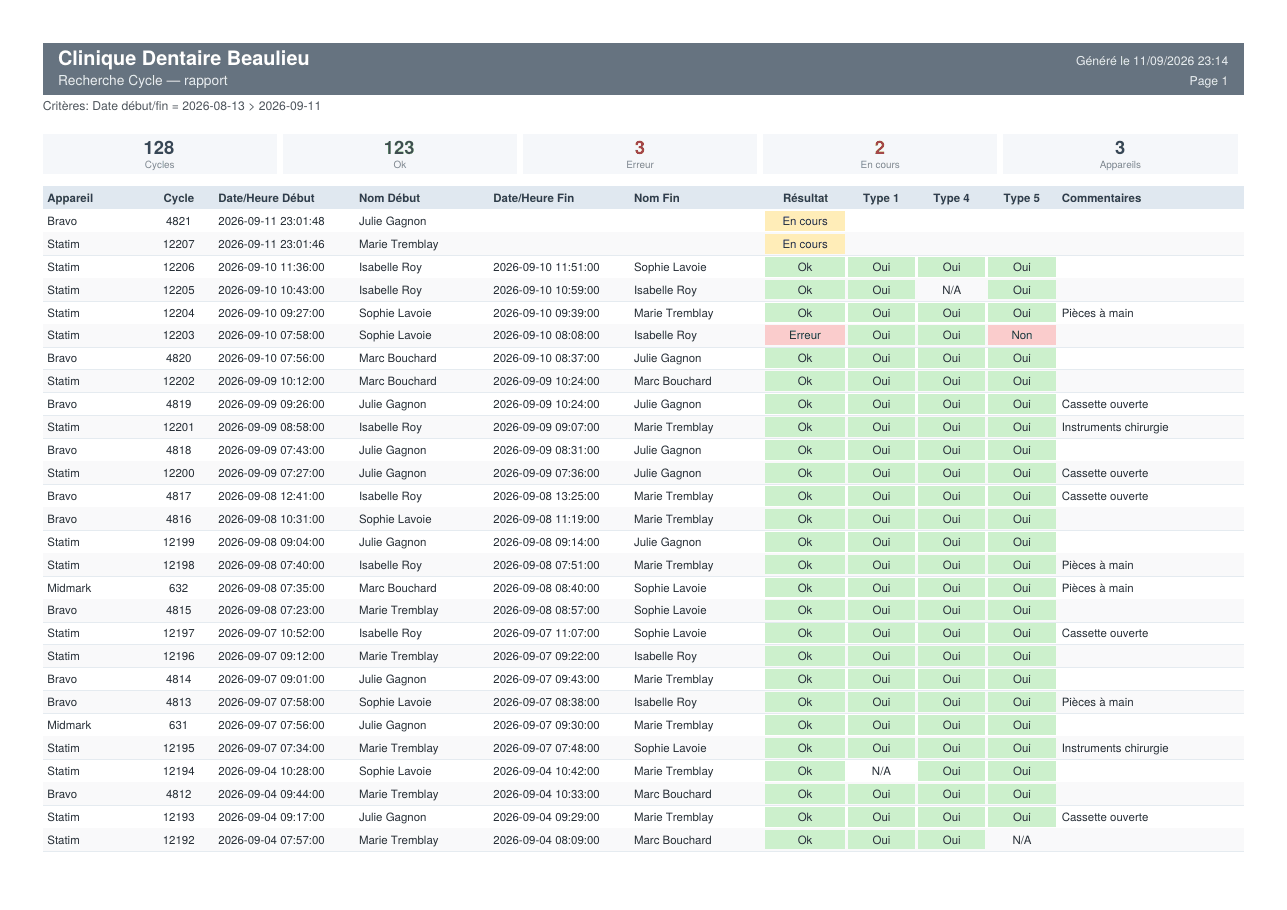The height and width of the screenshot is (910, 1287).
Task: Click the "Erreur" result for cycle 12203
Action: (805, 335)
